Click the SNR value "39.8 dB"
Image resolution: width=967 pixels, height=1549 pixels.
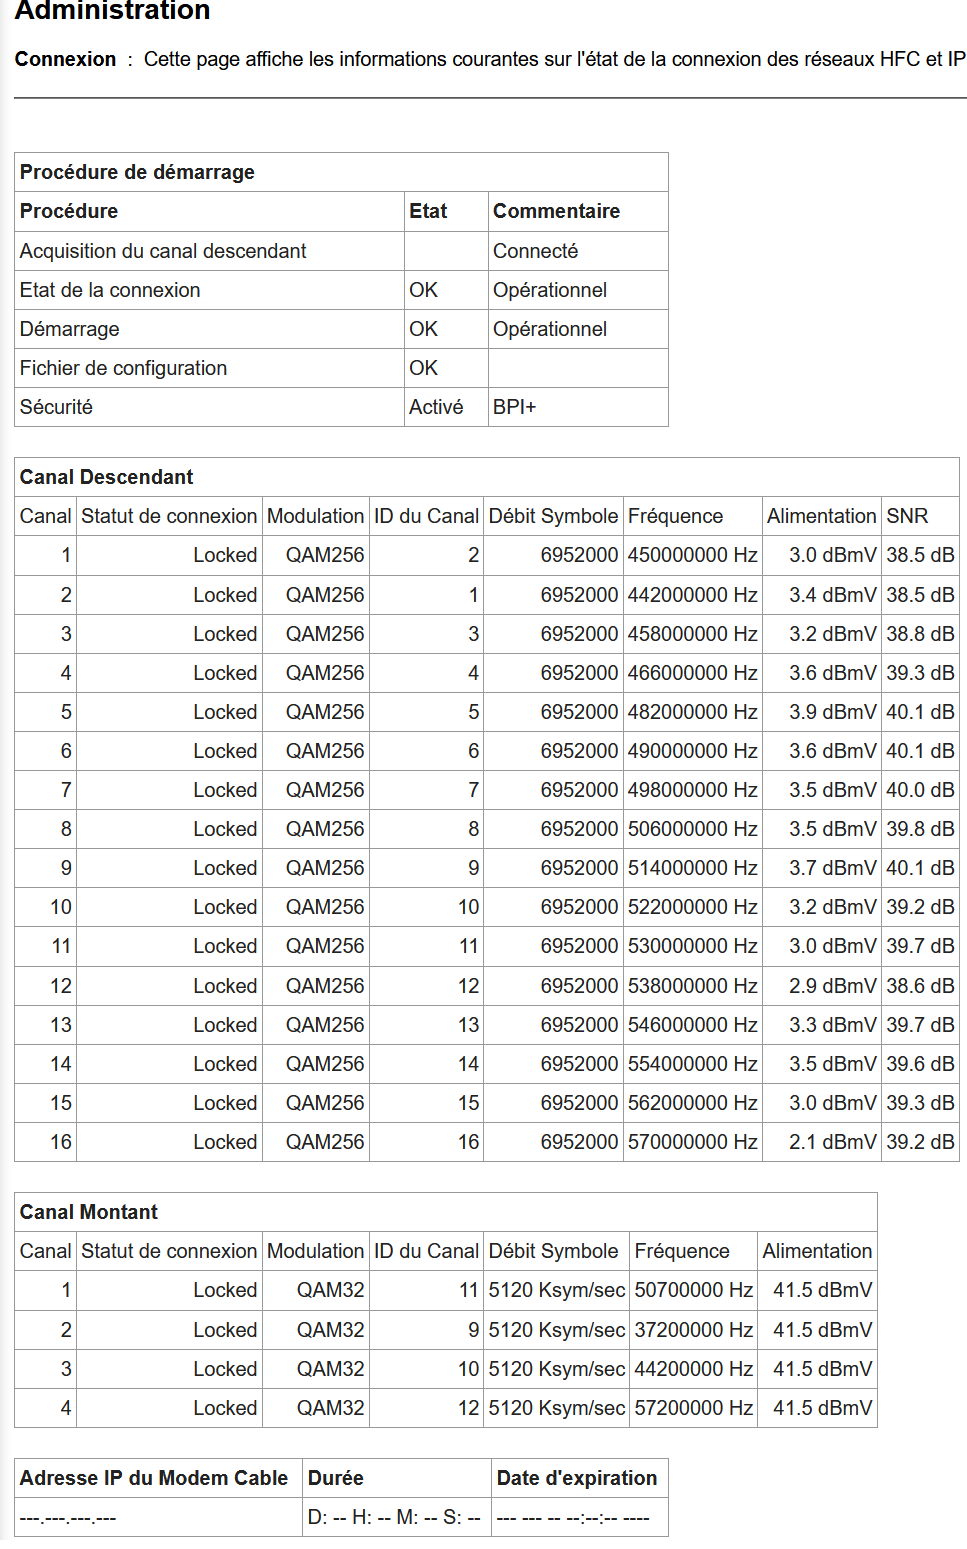[x=920, y=829]
